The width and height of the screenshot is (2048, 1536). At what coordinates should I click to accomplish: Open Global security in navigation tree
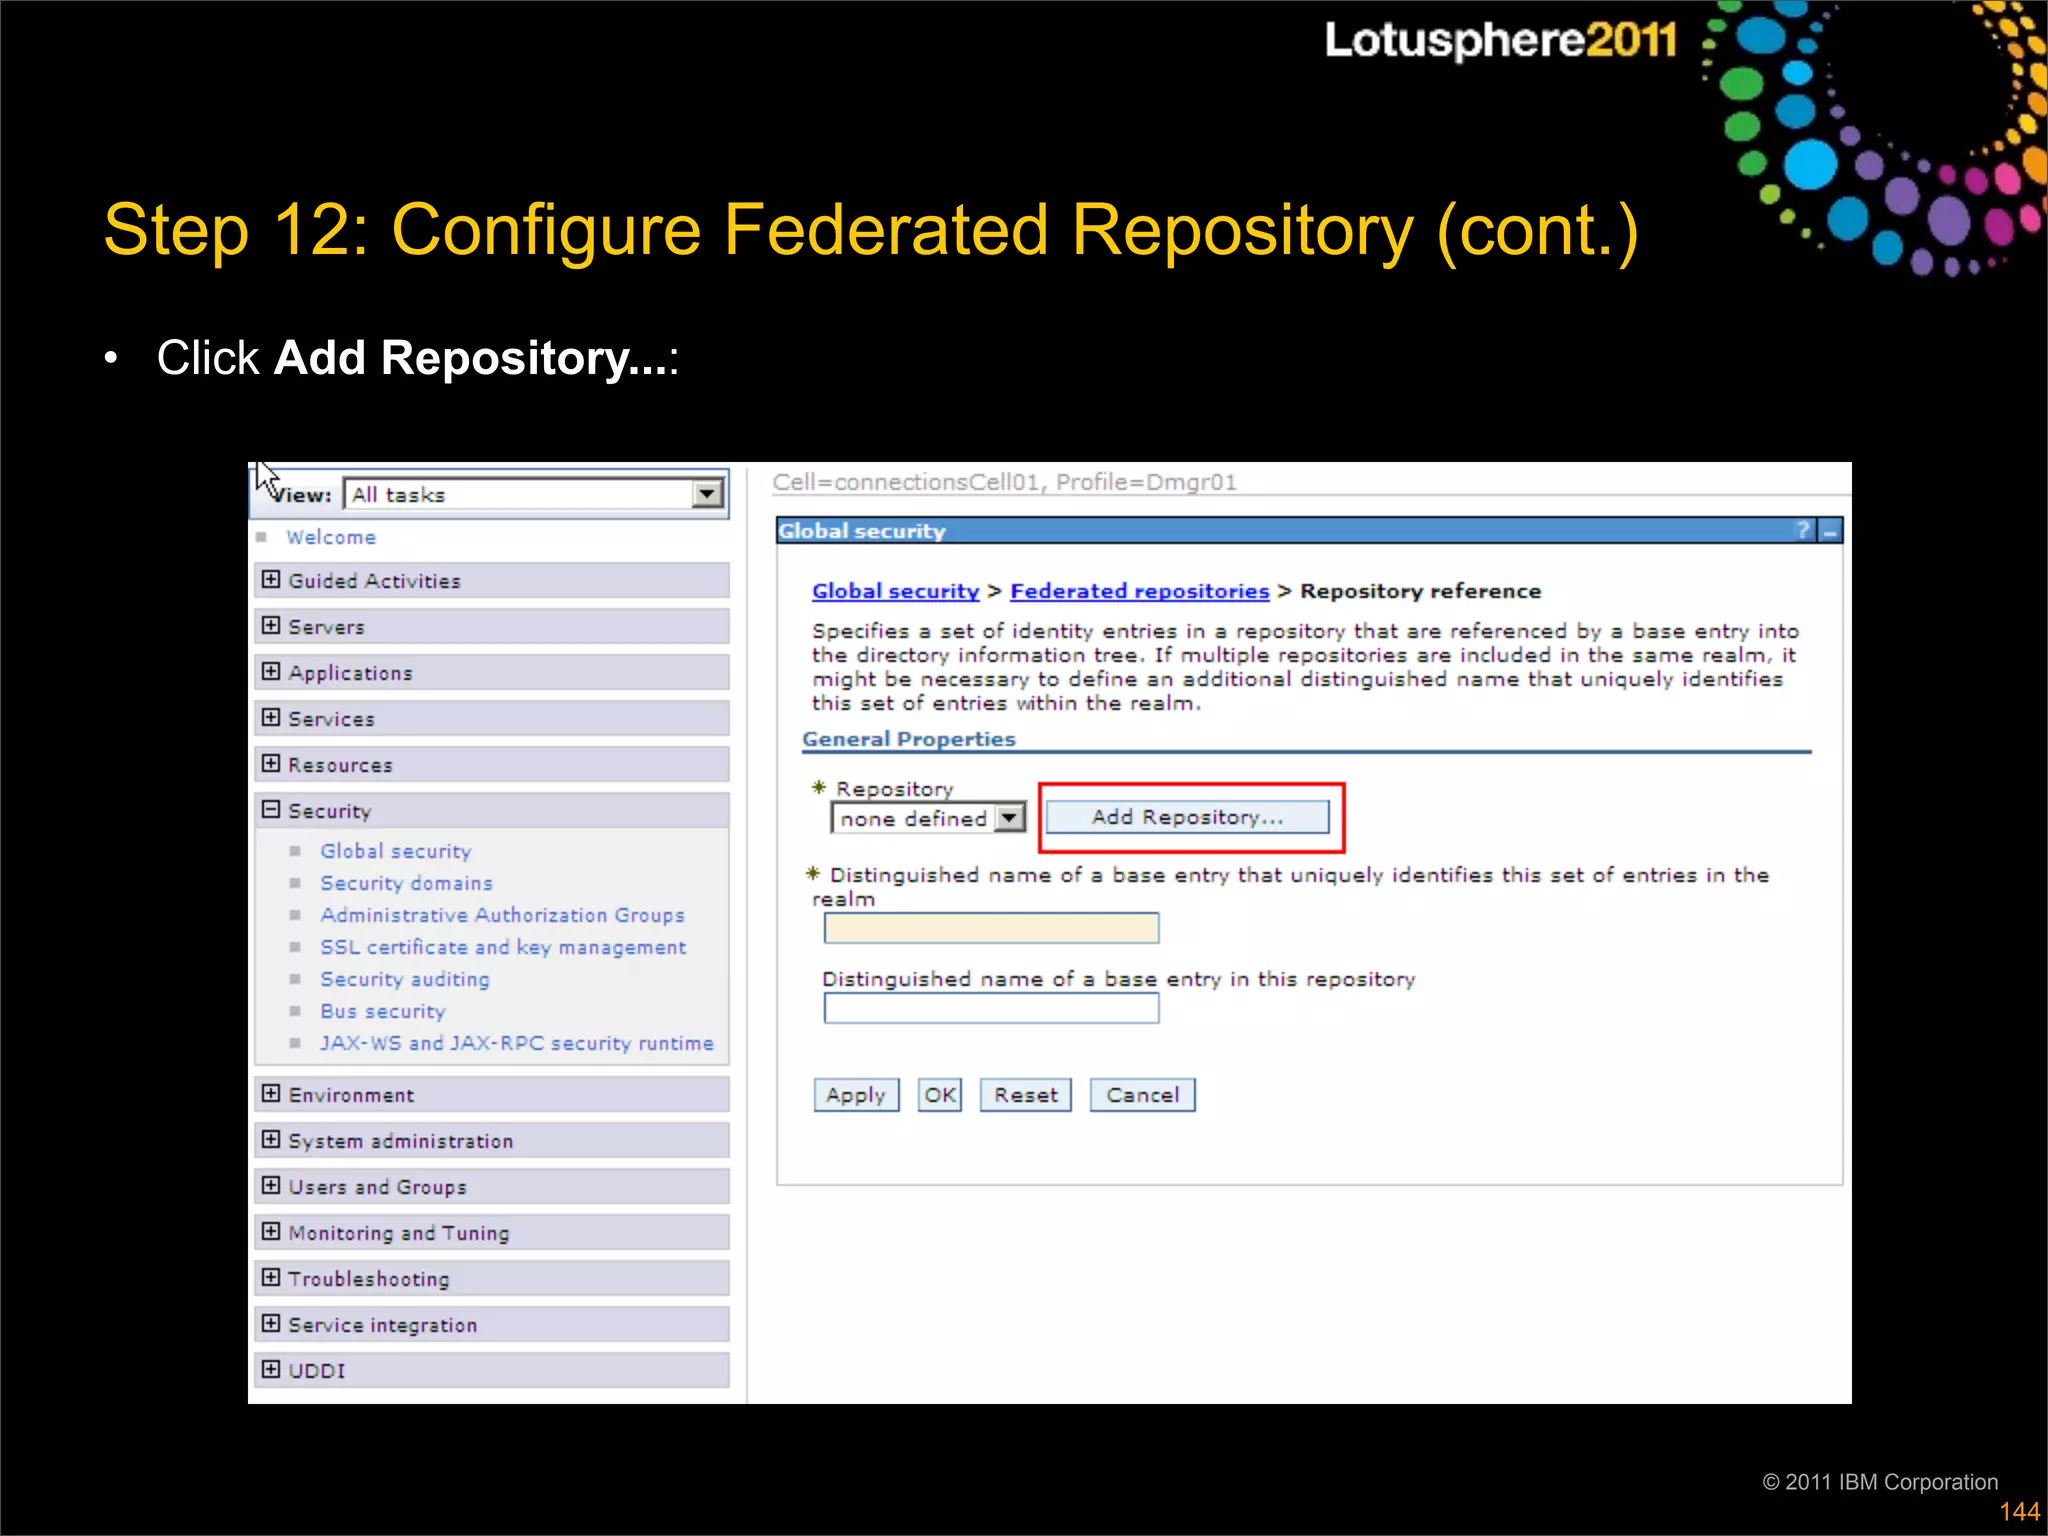[395, 851]
